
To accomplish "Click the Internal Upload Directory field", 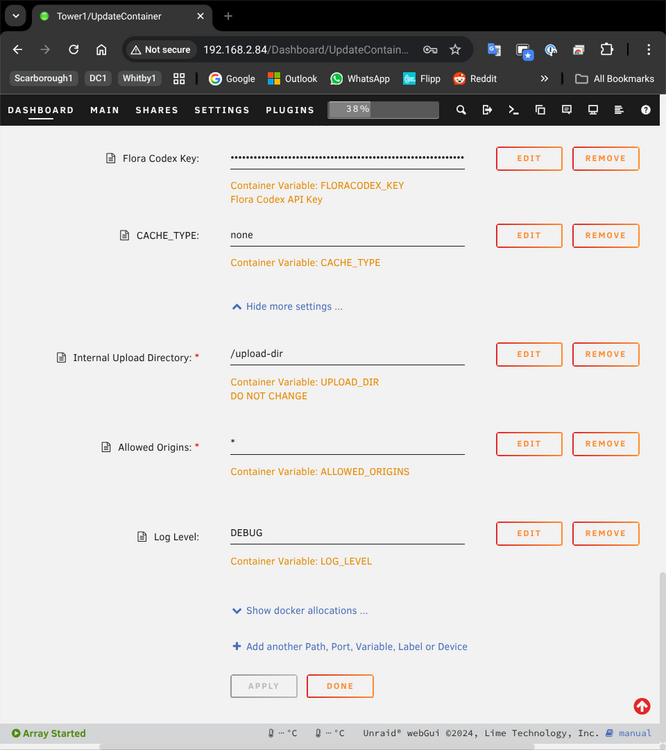I will click(347, 354).
